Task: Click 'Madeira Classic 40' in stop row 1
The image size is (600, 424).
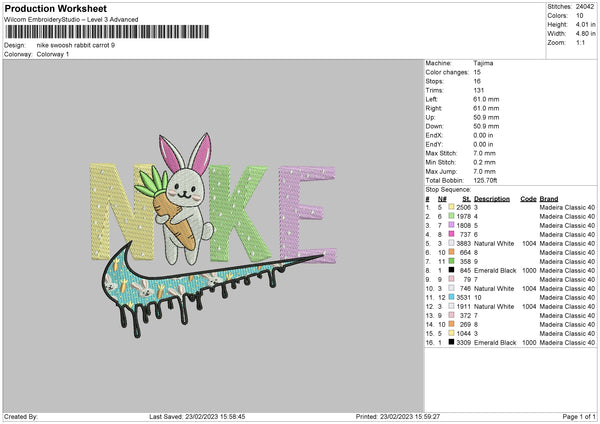Action: (567, 207)
